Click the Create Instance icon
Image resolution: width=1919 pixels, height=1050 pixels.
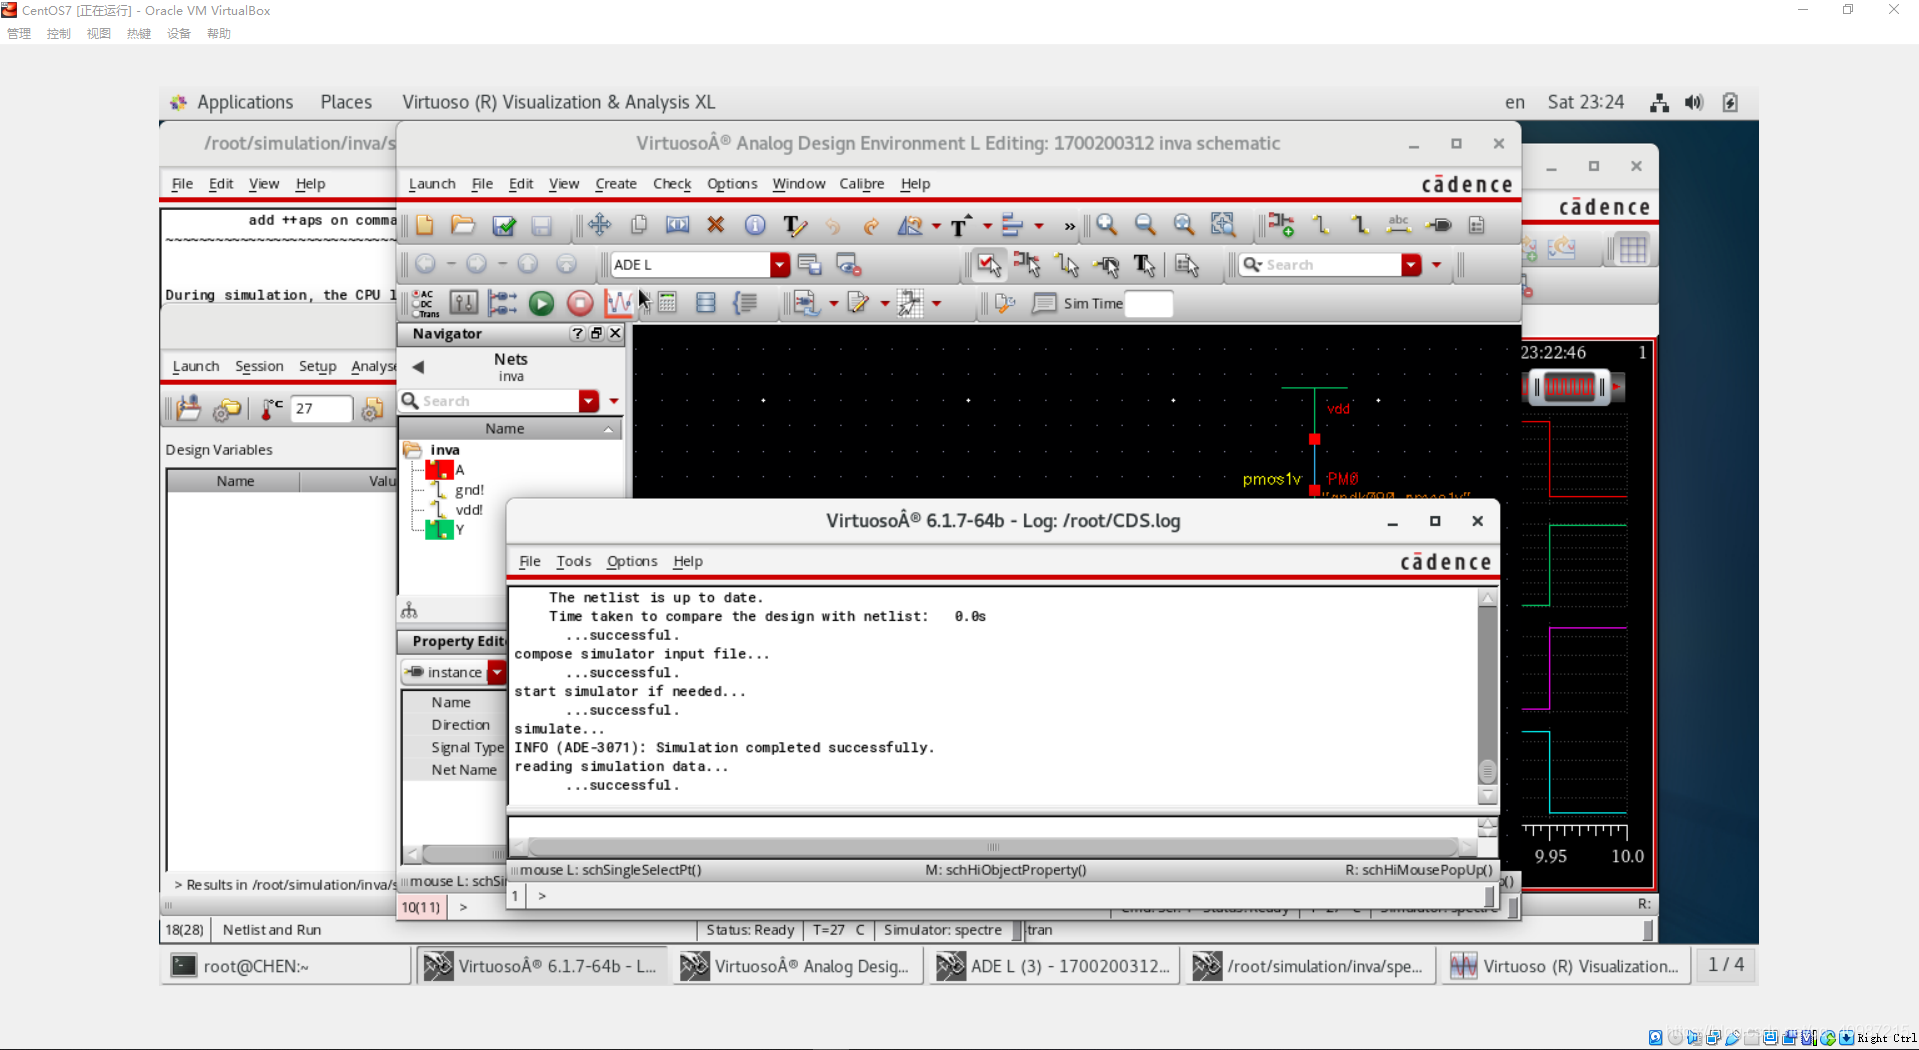pyautogui.click(x=1281, y=226)
